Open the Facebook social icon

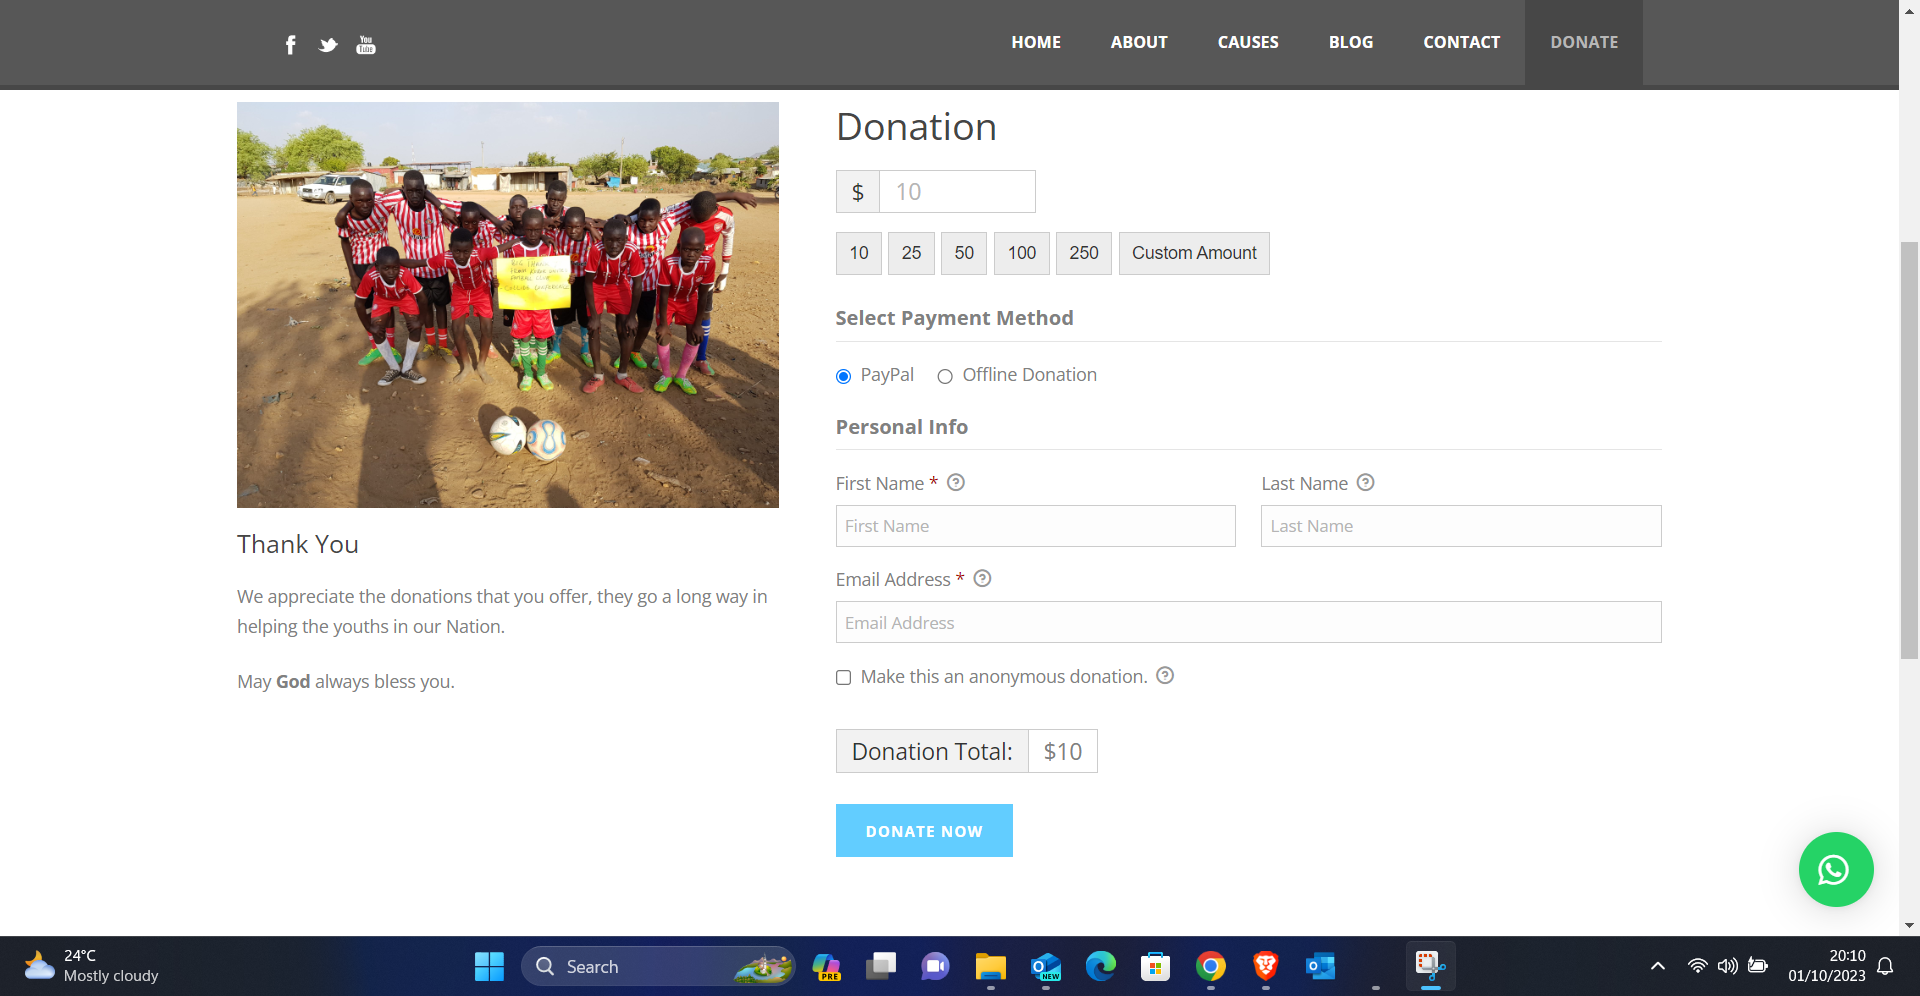pyautogui.click(x=290, y=45)
